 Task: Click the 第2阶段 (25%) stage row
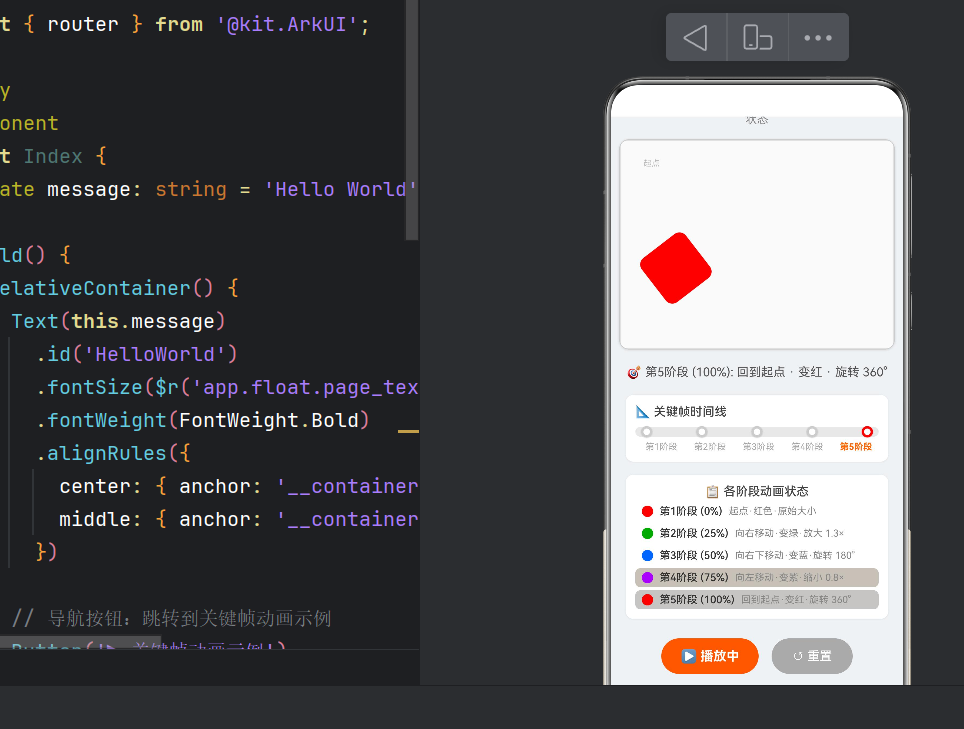pos(757,533)
